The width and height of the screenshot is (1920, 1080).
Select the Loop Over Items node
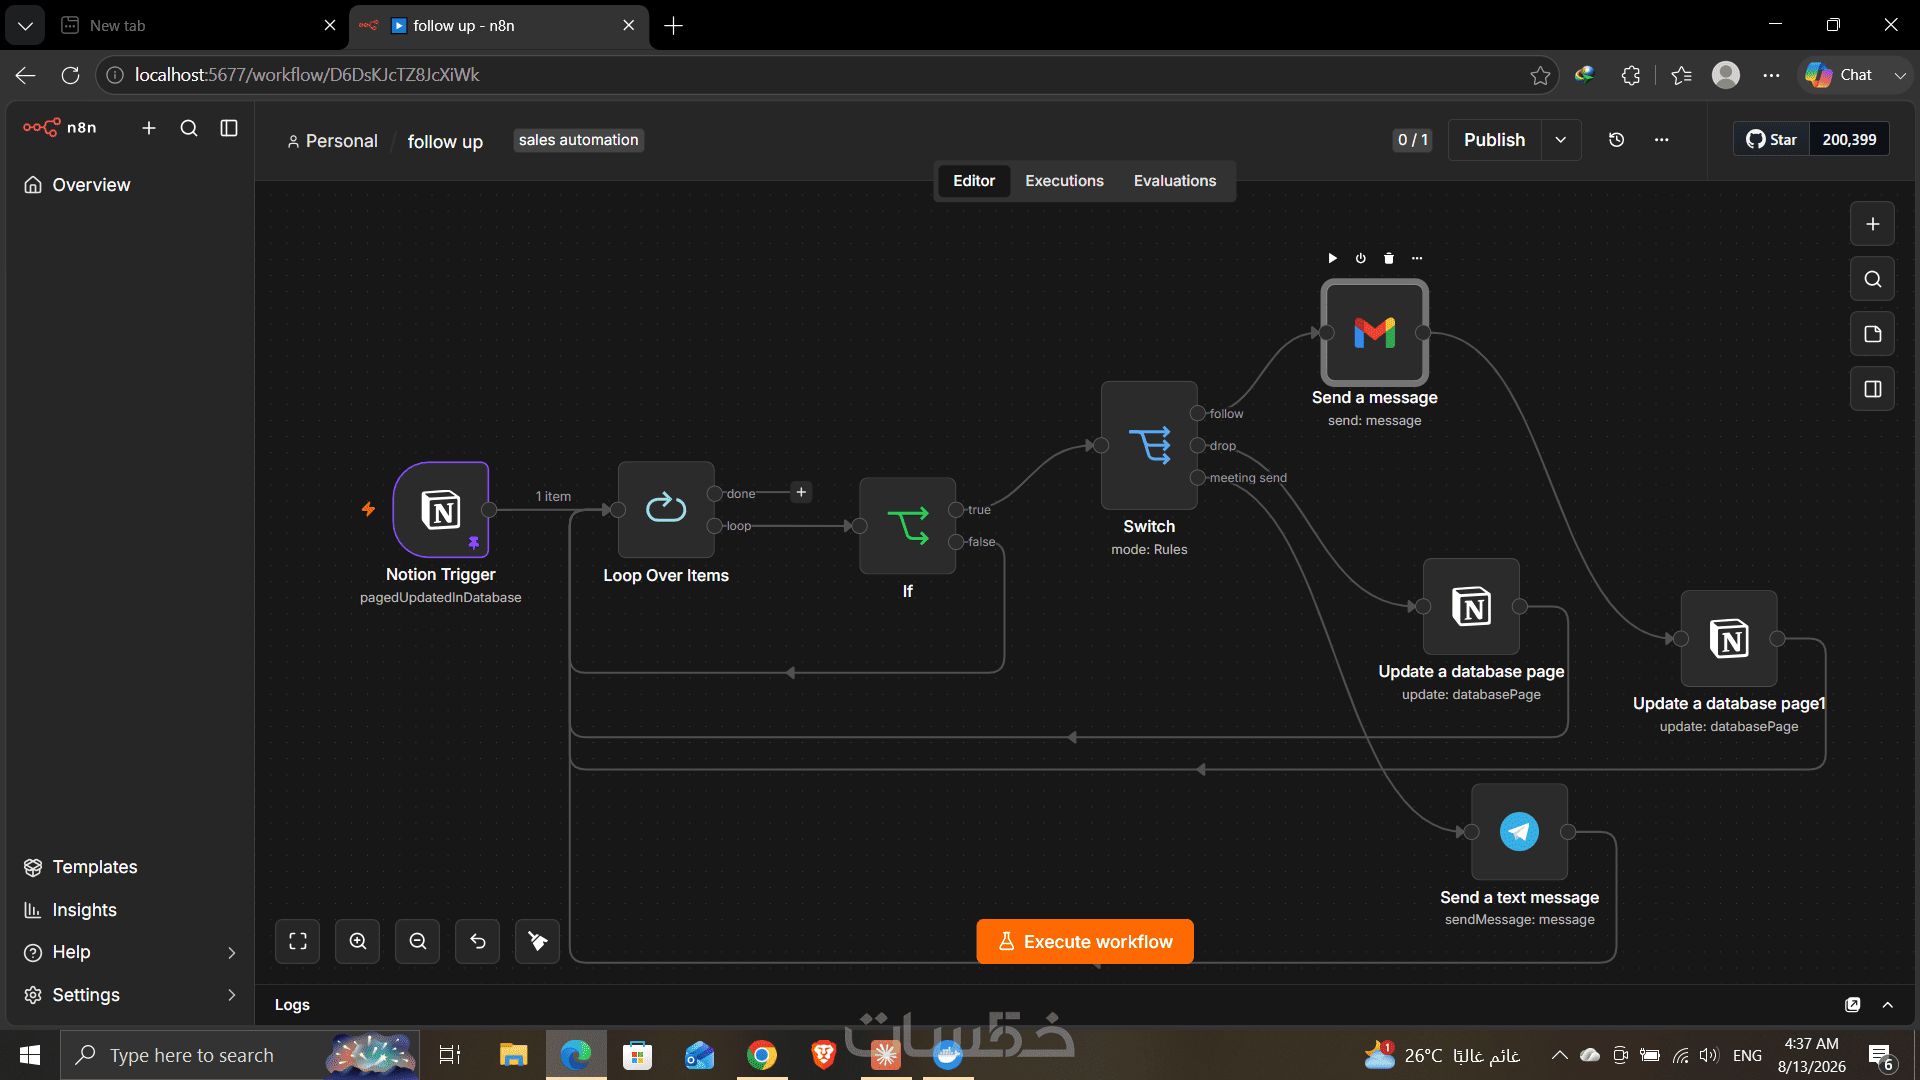pos(666,509)
